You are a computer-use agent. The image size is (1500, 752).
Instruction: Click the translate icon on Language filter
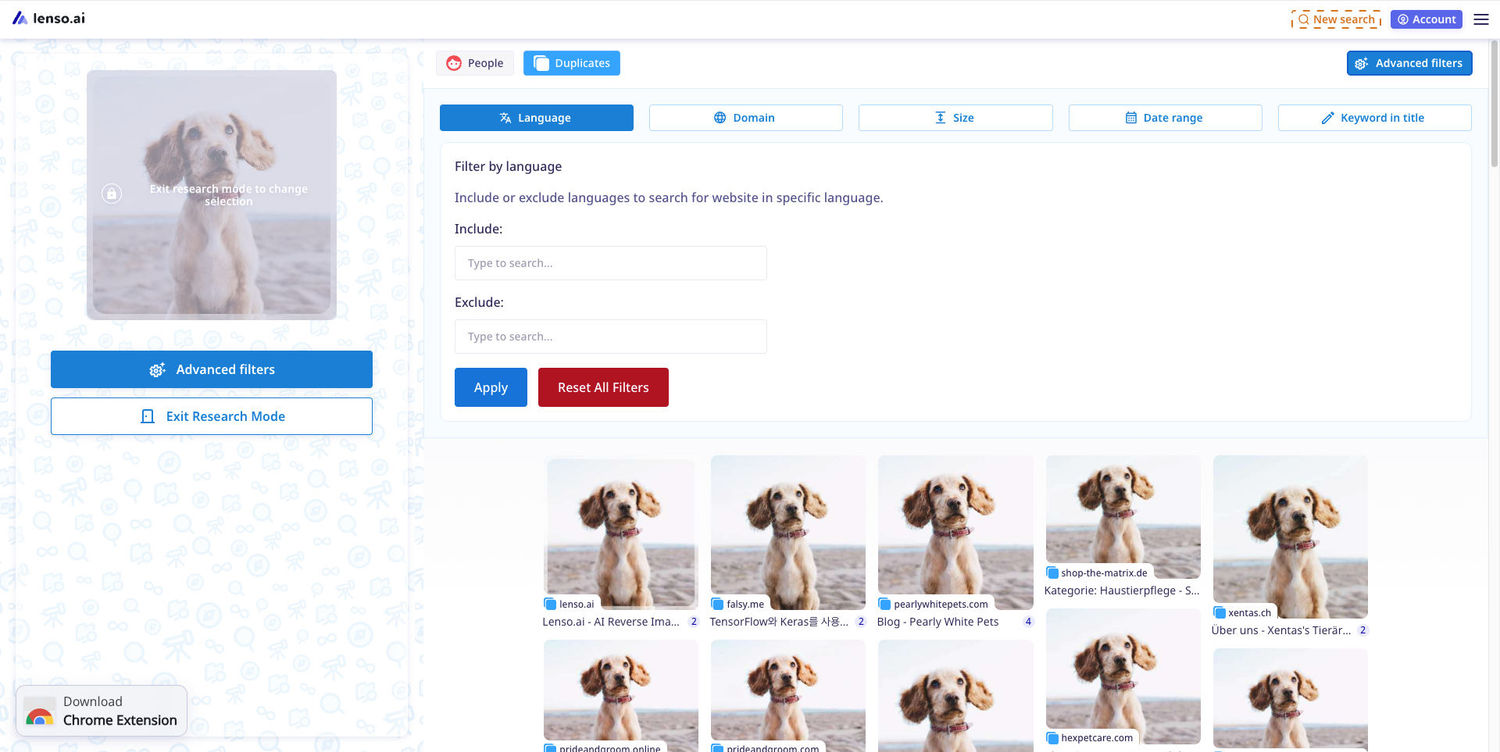tap(506, 118)
